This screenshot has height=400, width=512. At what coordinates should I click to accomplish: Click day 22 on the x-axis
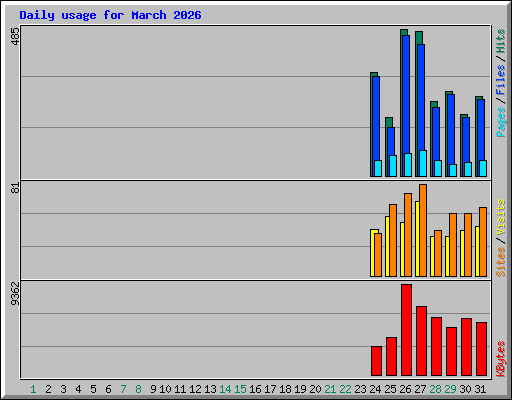345,389
